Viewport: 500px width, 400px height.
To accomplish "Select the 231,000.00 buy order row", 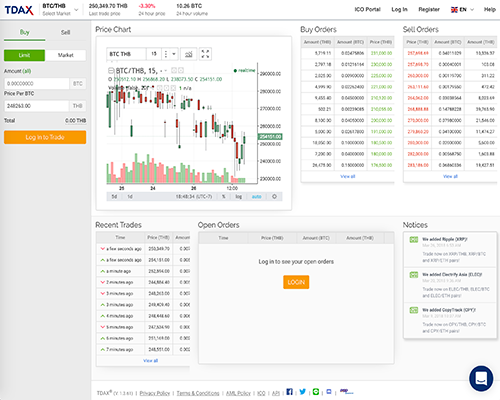I will pyautogui.click(x=348, y=53).
